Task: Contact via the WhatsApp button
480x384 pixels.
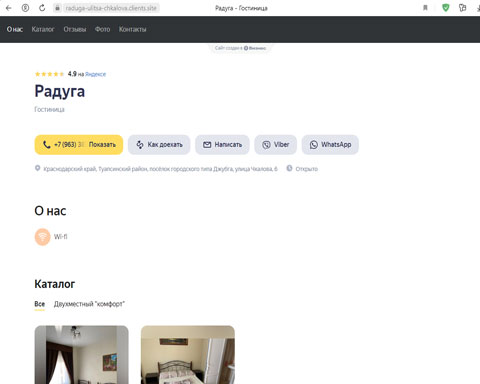Action: point(330,145)
